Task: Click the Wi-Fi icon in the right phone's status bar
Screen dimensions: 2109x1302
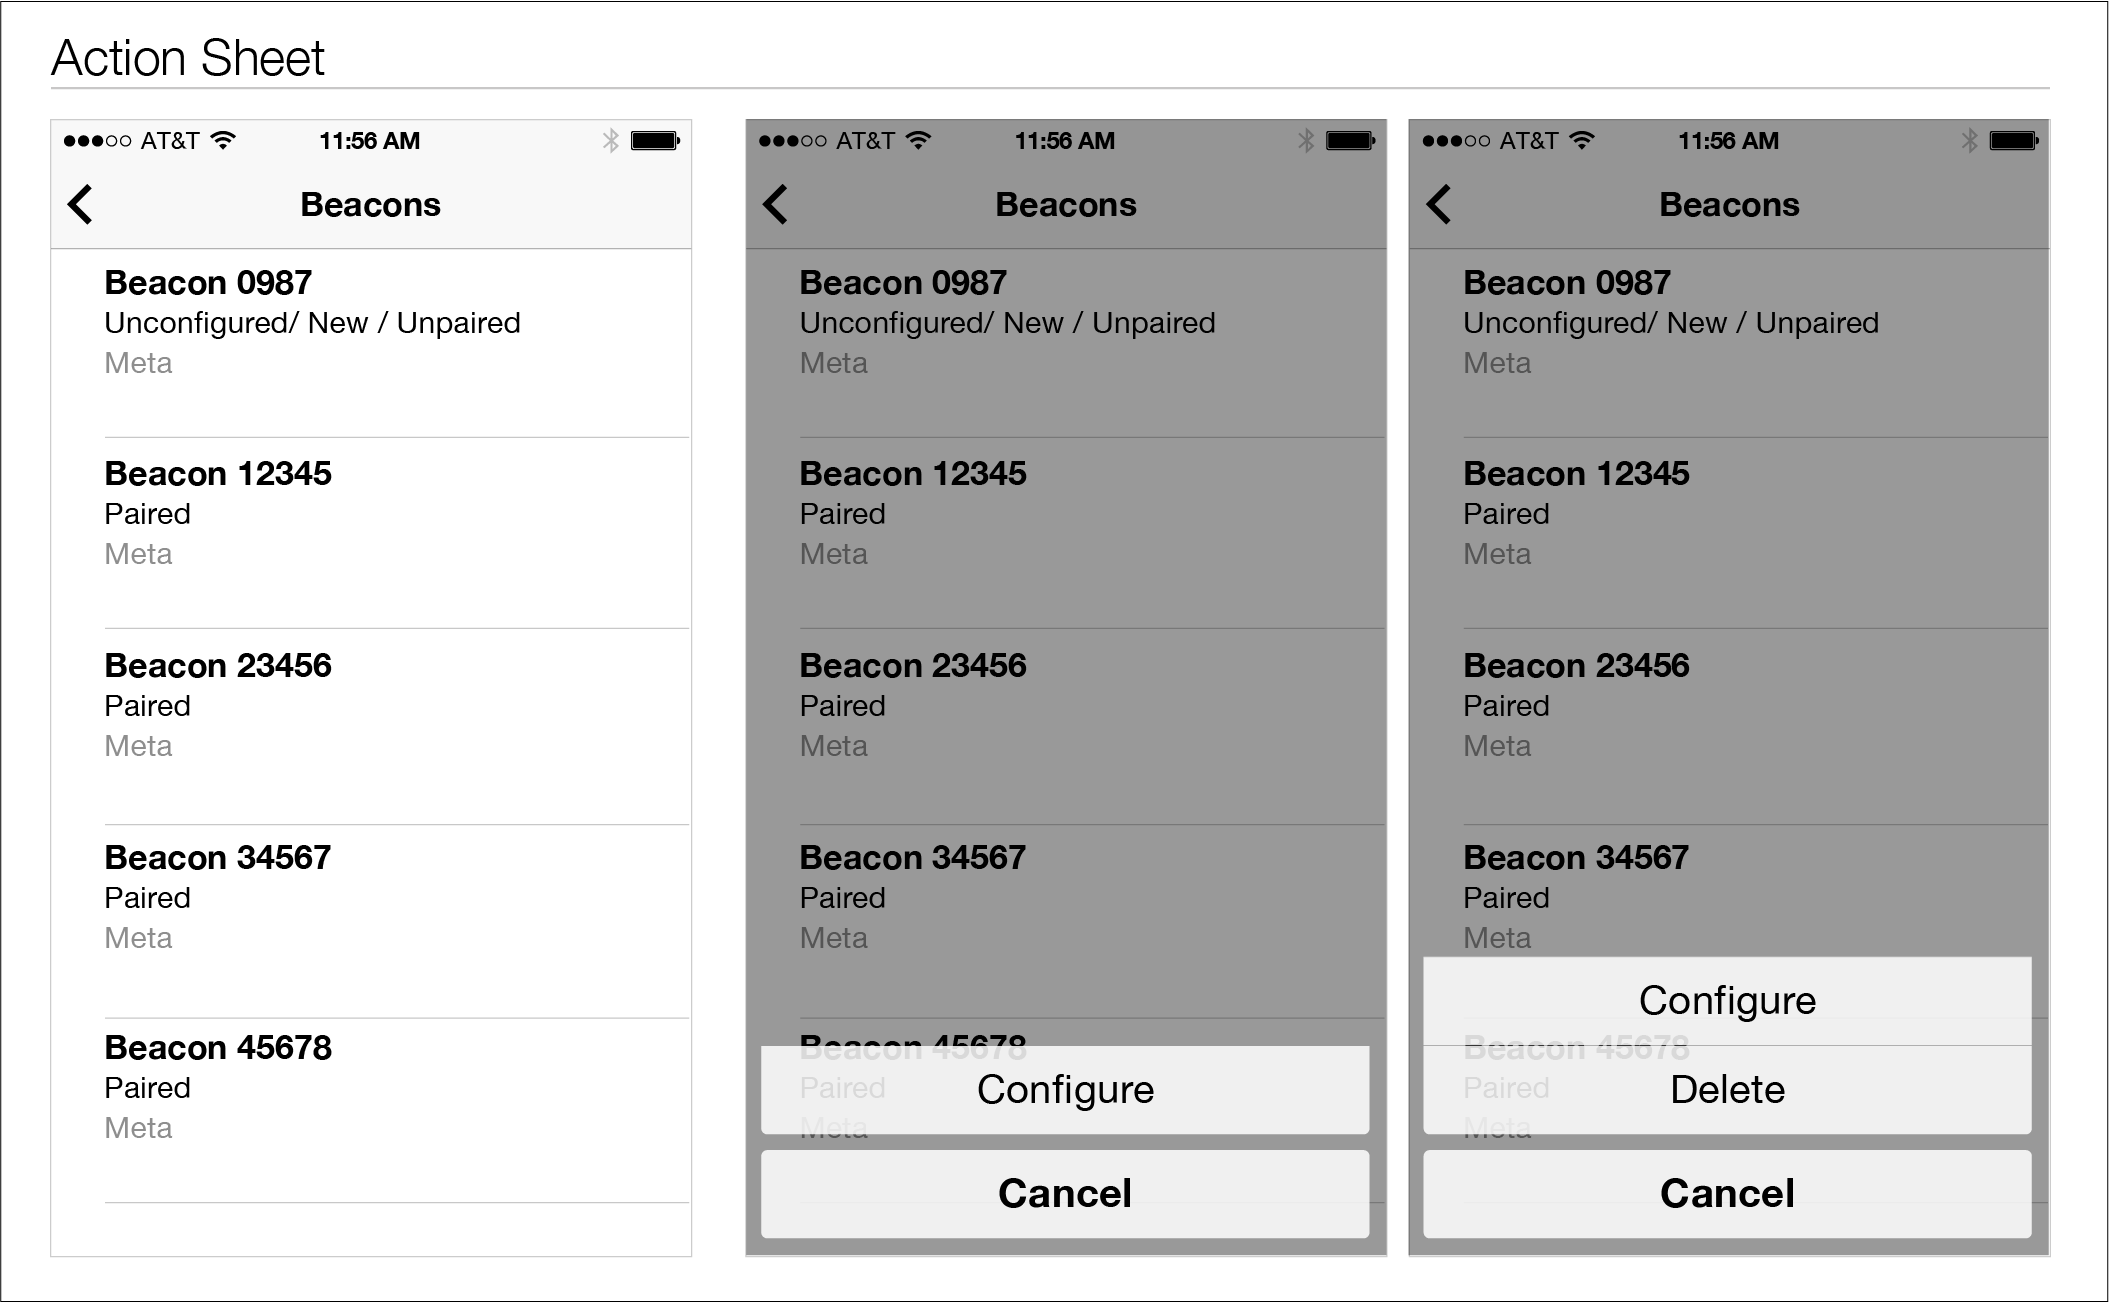Action: click(1582, 140)
